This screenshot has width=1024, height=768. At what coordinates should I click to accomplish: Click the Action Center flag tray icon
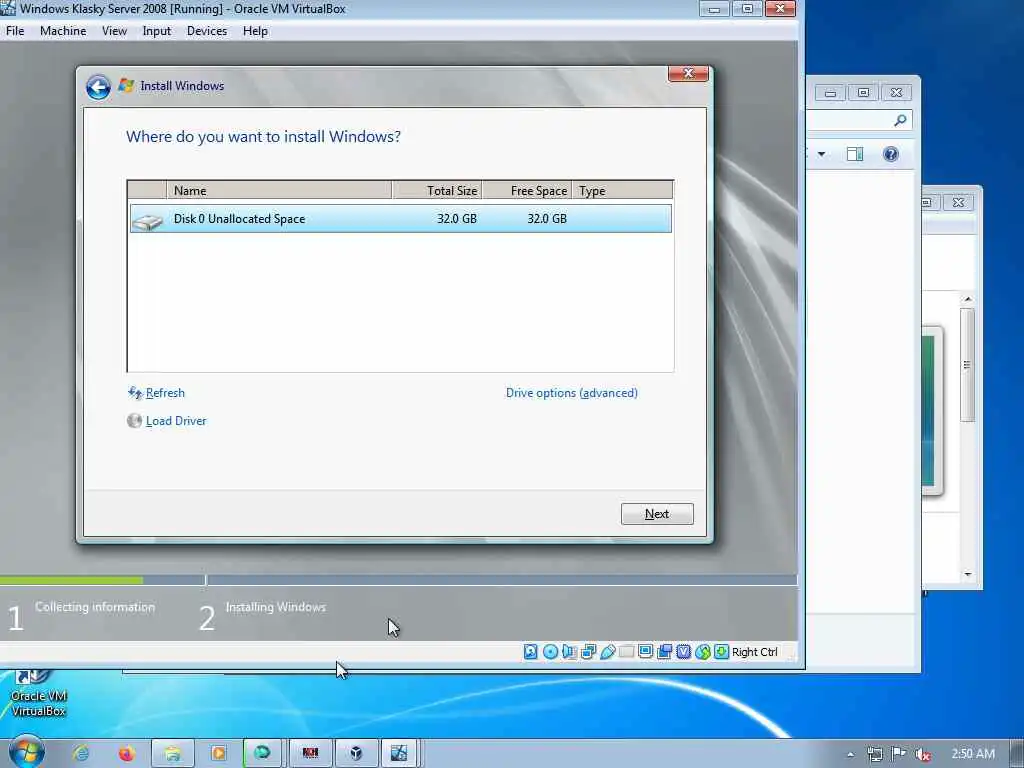click(899, 754)
